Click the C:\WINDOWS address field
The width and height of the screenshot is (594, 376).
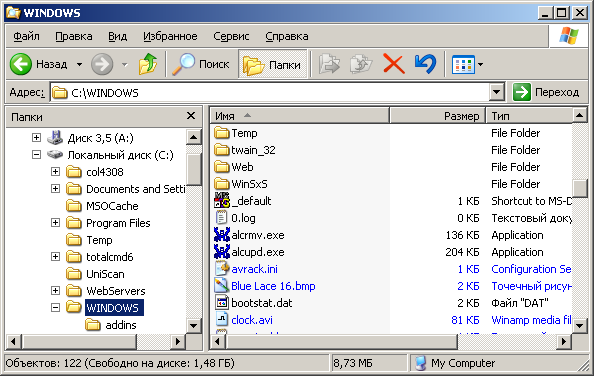tap(269, 92)
